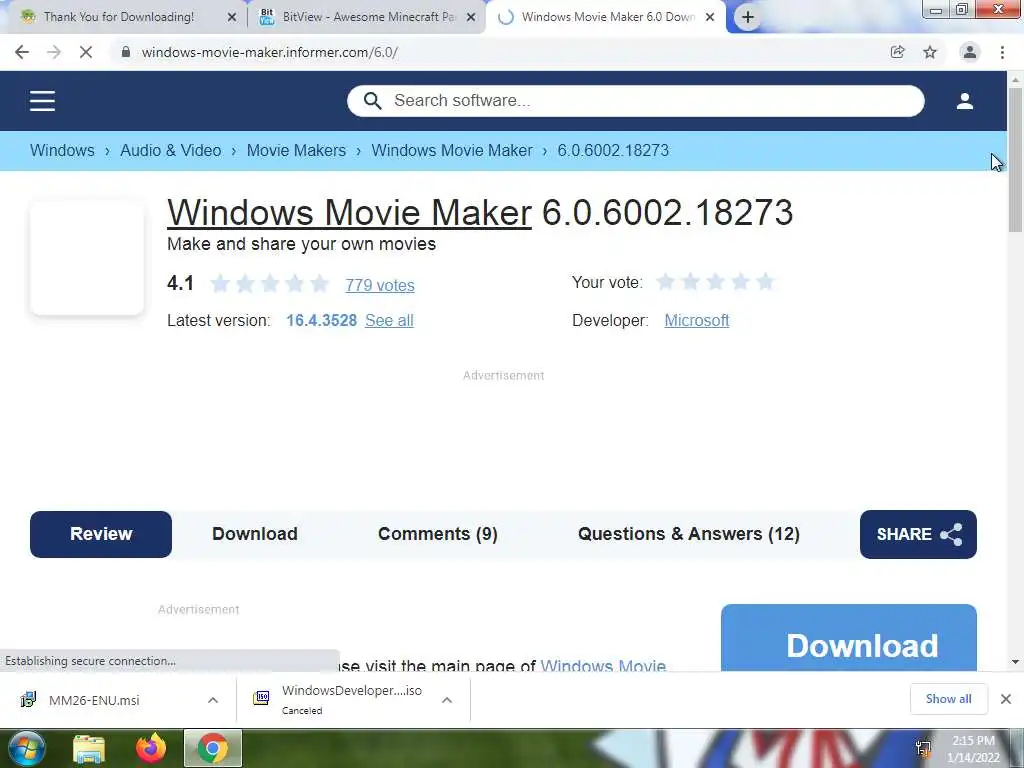Click the Windows Movie Maker Main Page link
Screen dimensions: 1024x768
[x=603, y=665]
